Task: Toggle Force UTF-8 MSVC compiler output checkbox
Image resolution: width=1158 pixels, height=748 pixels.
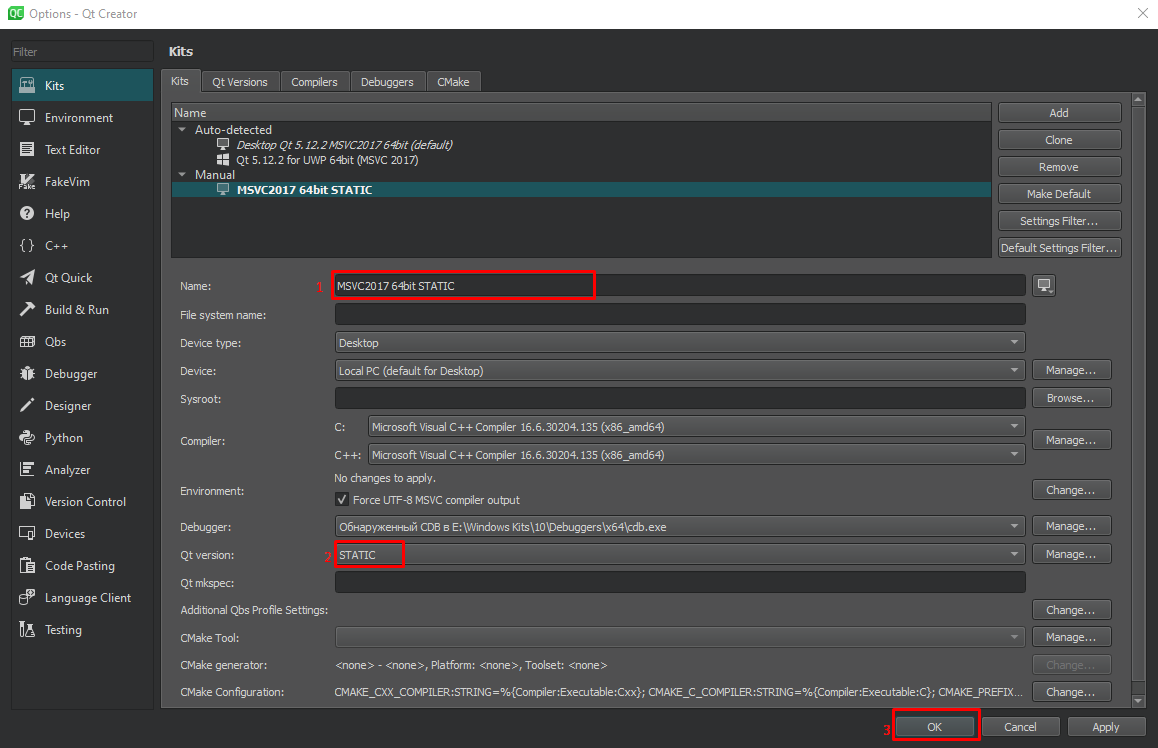Action: click(342, 500)
